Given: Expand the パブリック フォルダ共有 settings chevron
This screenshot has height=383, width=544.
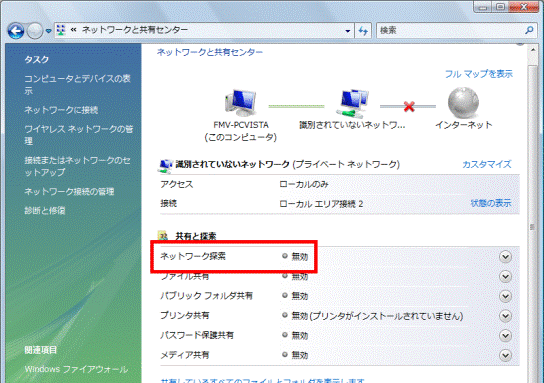Looking at the screenshot, I should (x=505, y=296).
